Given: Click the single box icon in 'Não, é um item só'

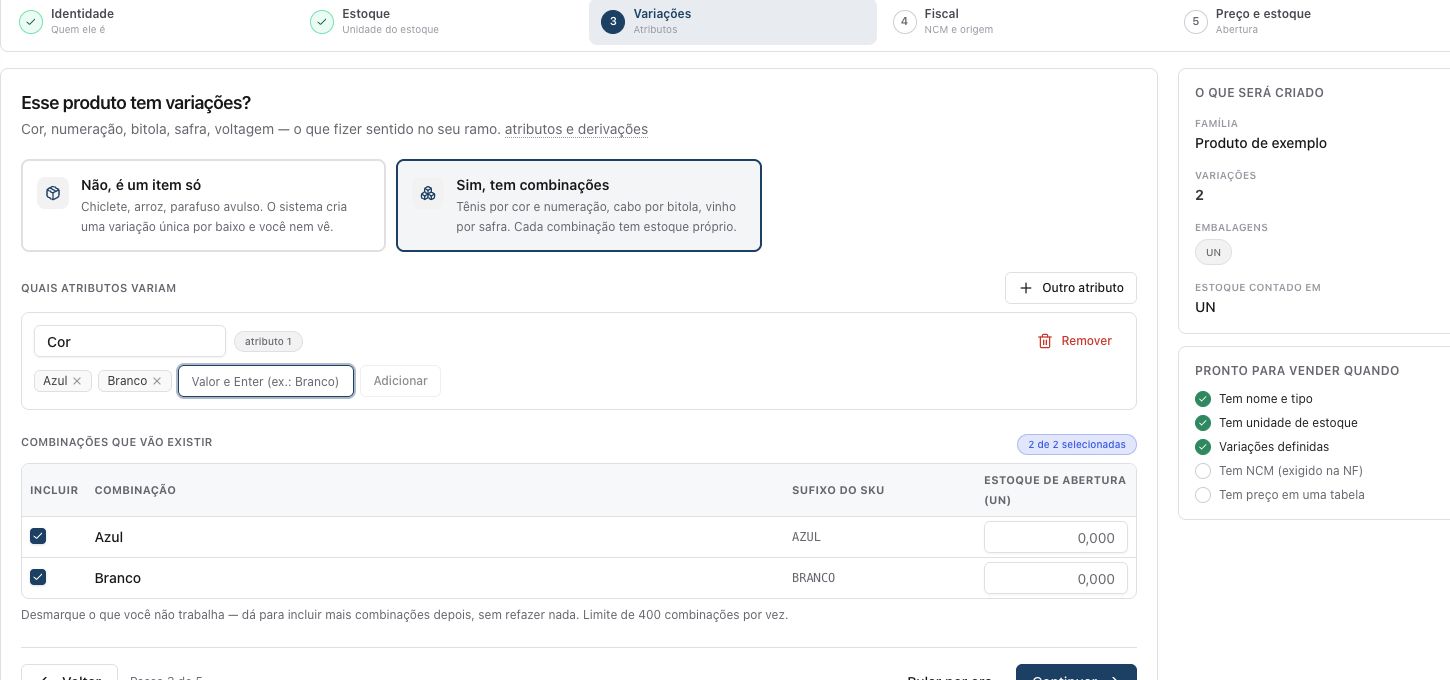Looking at the screenshot, I should (x=53, y=193).
